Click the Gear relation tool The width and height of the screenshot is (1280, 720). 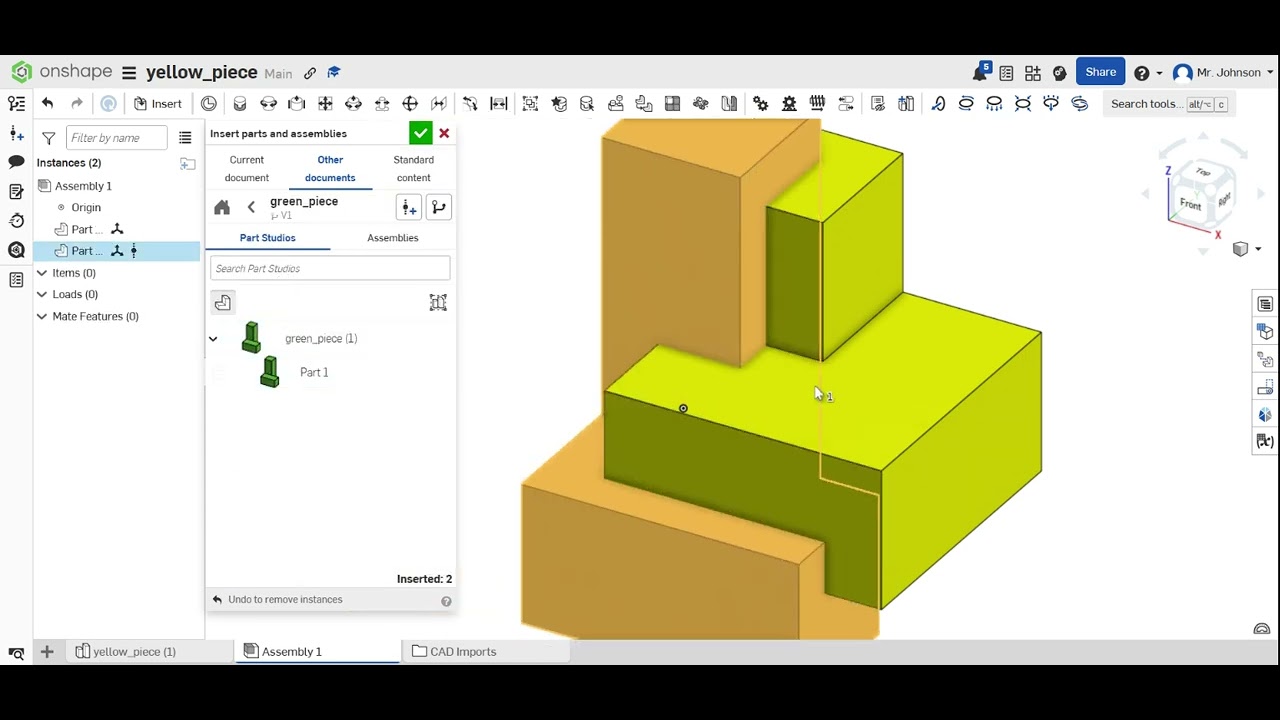[761, 103]
